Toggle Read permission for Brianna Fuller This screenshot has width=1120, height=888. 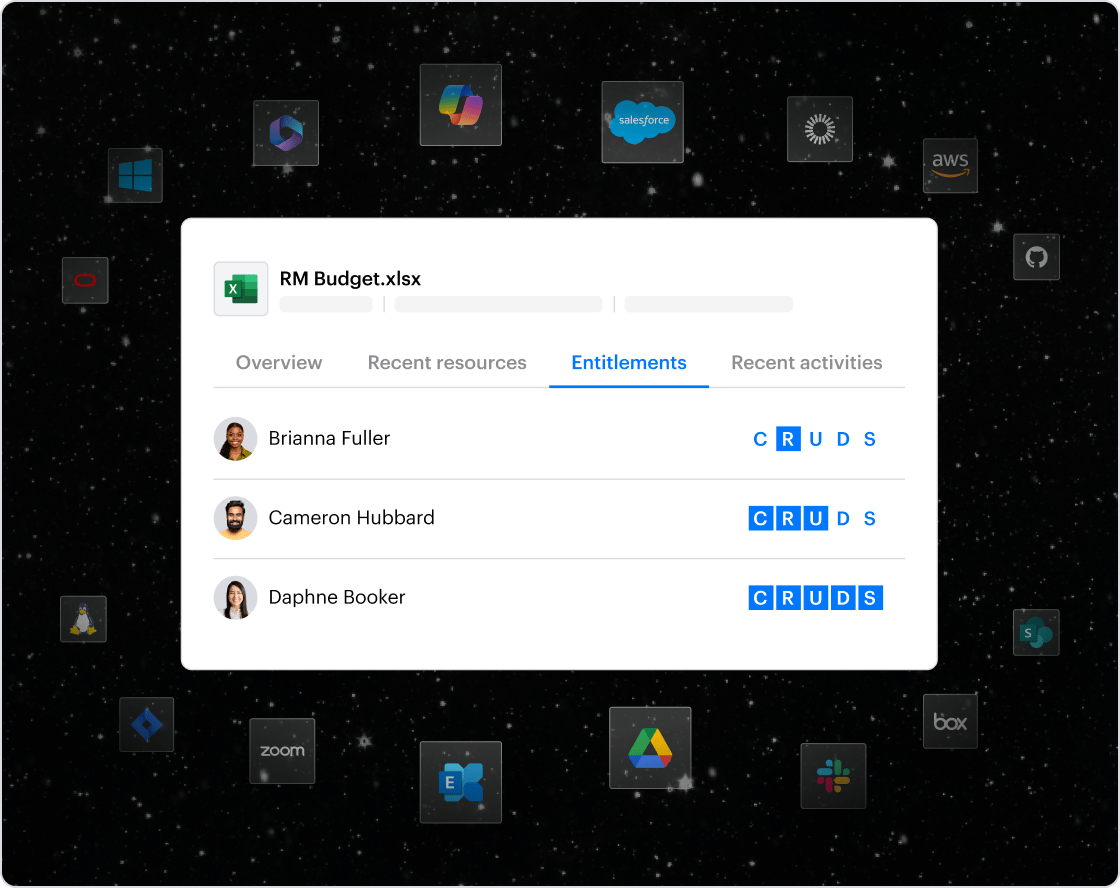tap(788, 439)
